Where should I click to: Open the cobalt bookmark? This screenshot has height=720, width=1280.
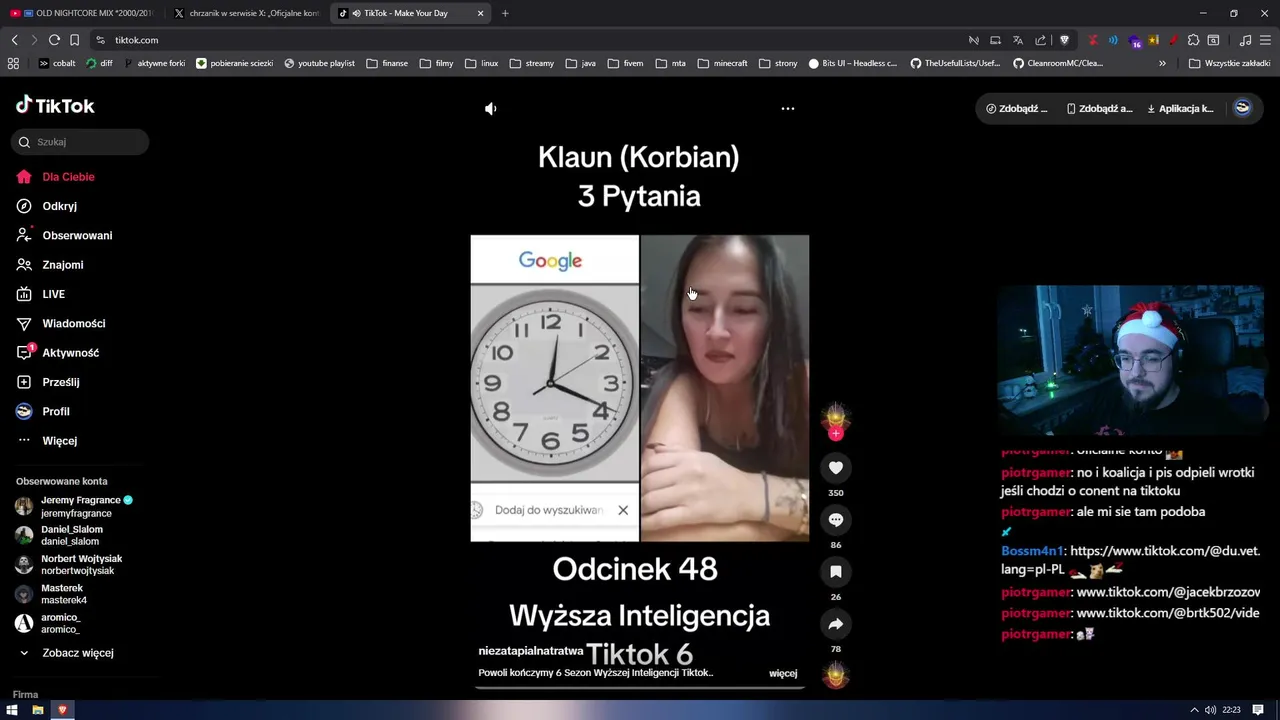click(x=57, y=63)
